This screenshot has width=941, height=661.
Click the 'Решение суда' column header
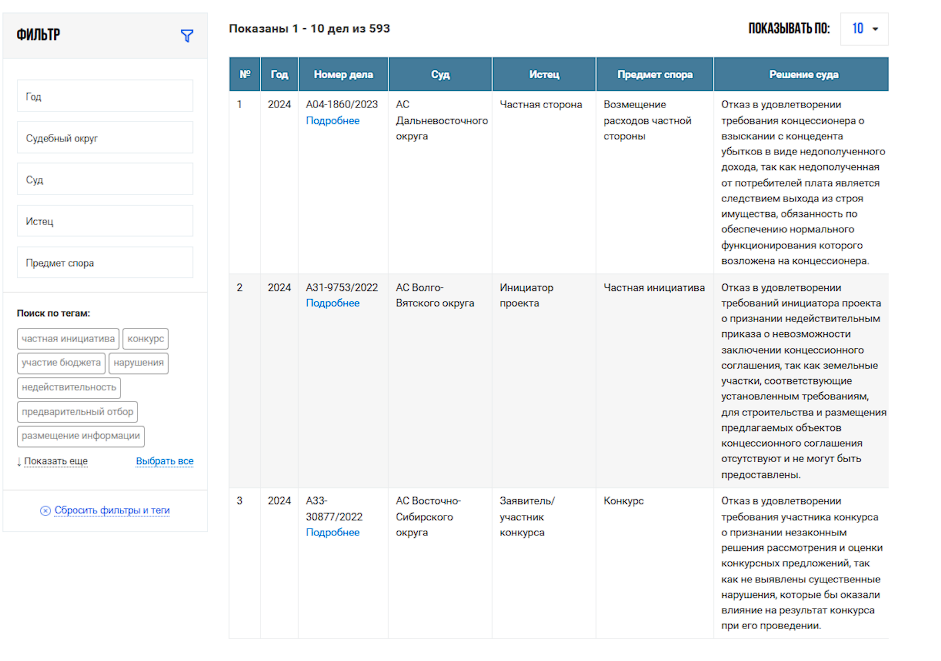tap(803, 74)
